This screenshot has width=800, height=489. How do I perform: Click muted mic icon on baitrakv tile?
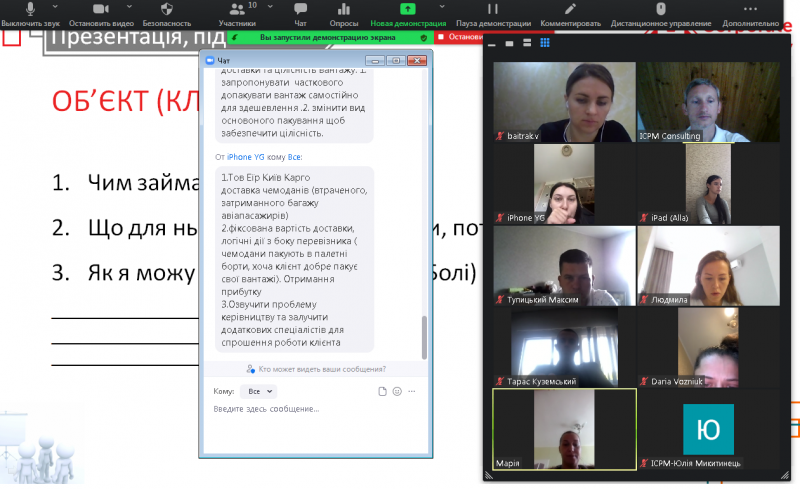click(500, 136)
